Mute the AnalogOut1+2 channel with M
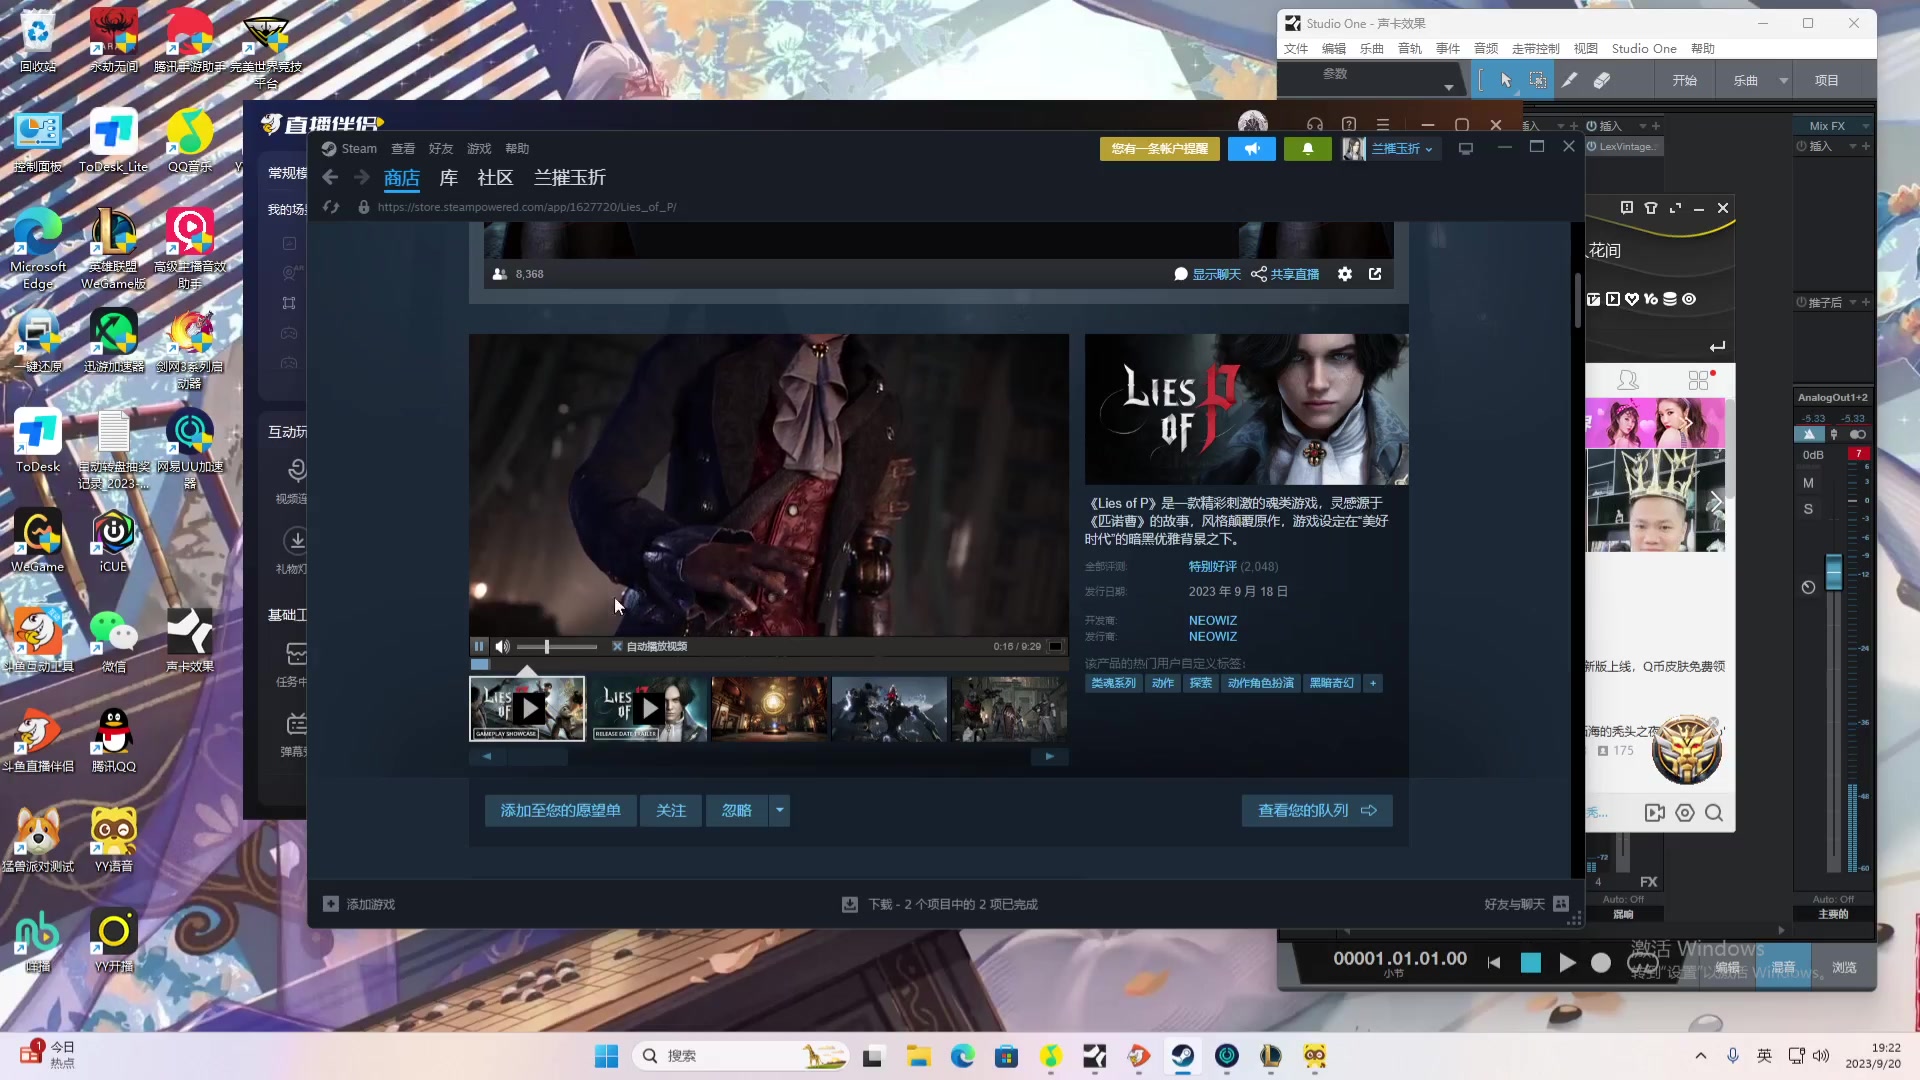Image resolution: width=1920 pixels, height=1080 pixels. click(x=1808, y=484)
